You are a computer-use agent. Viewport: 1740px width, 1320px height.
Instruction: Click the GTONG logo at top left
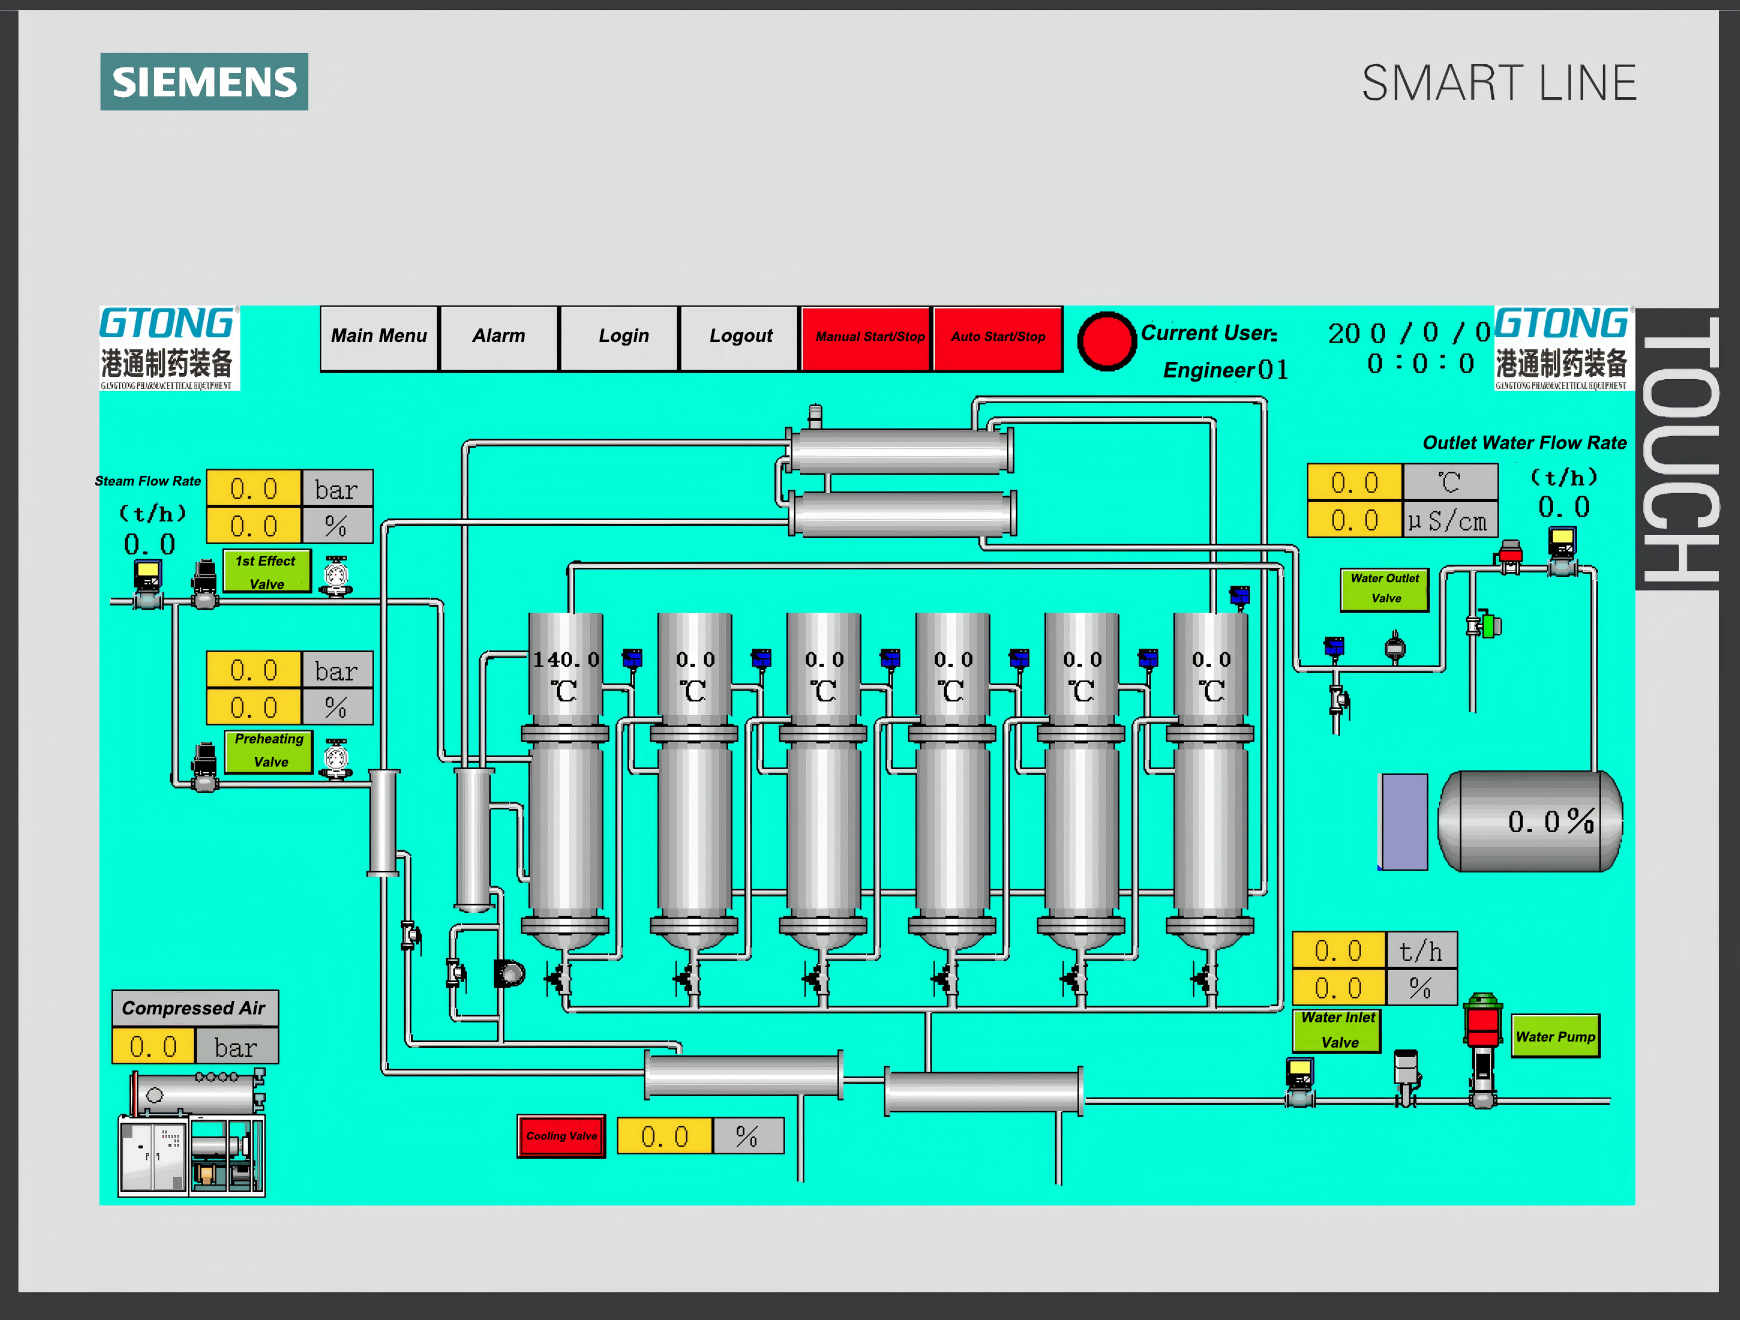pyautogui.click(x=169, y=347)
